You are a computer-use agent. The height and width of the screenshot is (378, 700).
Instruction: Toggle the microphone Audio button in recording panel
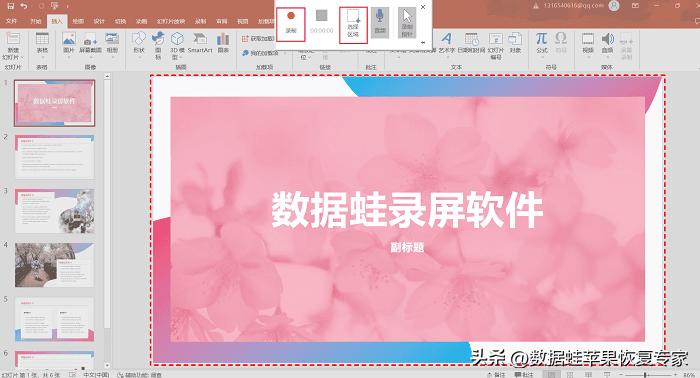379,22
